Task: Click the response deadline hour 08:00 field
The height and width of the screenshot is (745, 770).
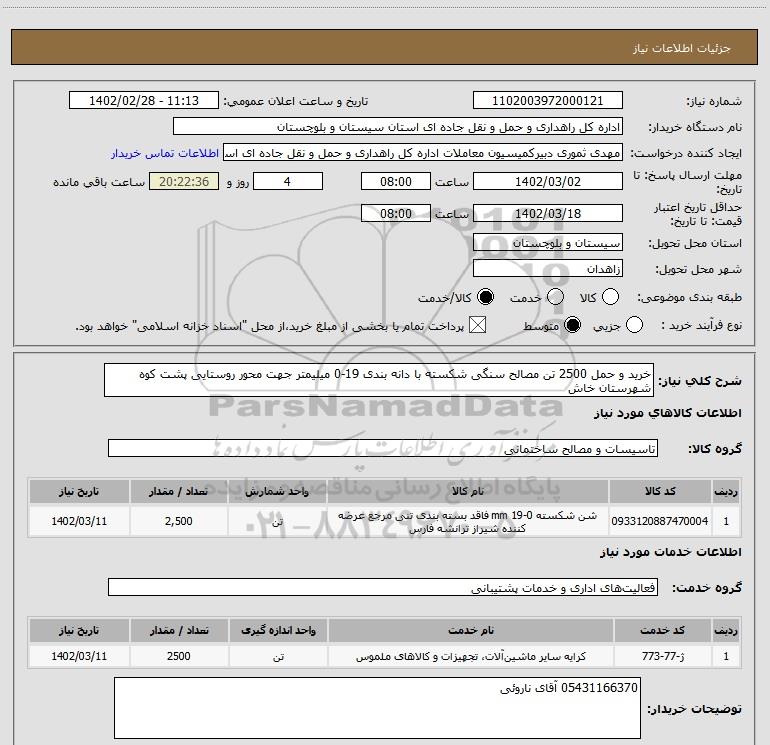Action: (x=396, y=181)
